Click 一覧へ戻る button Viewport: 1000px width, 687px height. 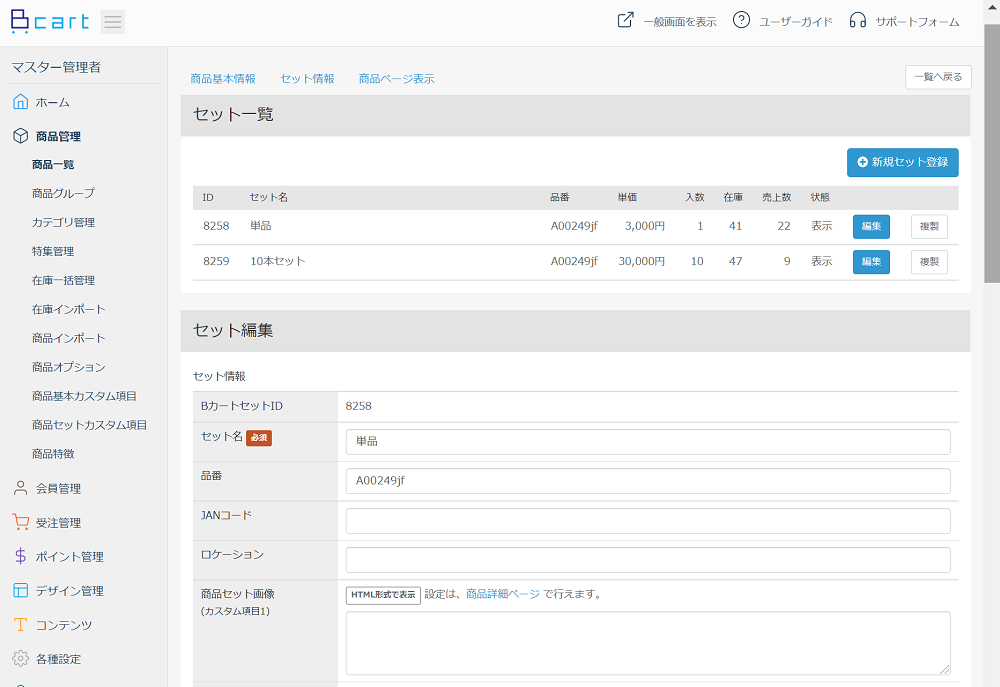point(938,77)
